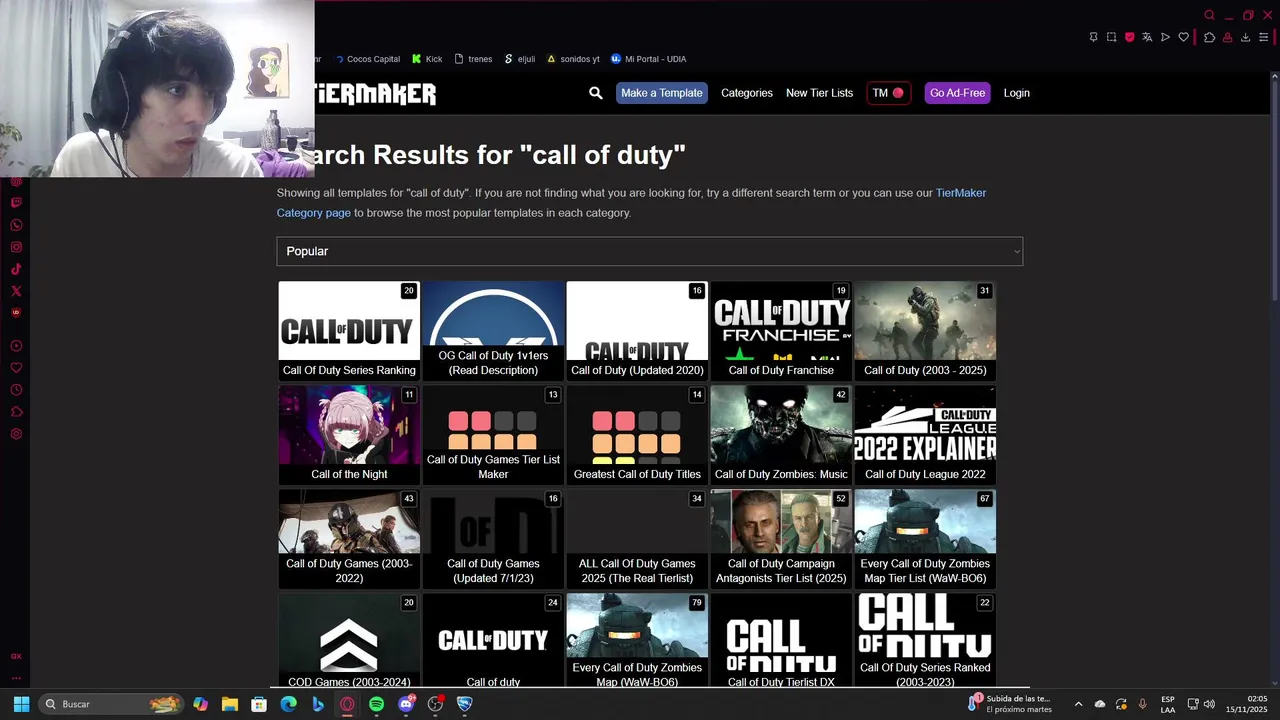
Task: Open the TierMaker search magnifier icon
Action: pyautogui.click(x=596, y=93)
